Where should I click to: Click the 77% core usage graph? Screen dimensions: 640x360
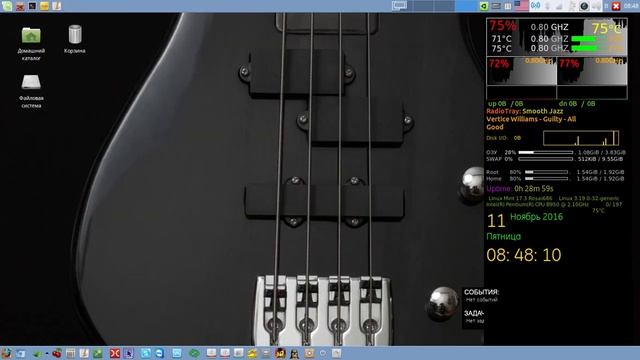click(592, 71)
